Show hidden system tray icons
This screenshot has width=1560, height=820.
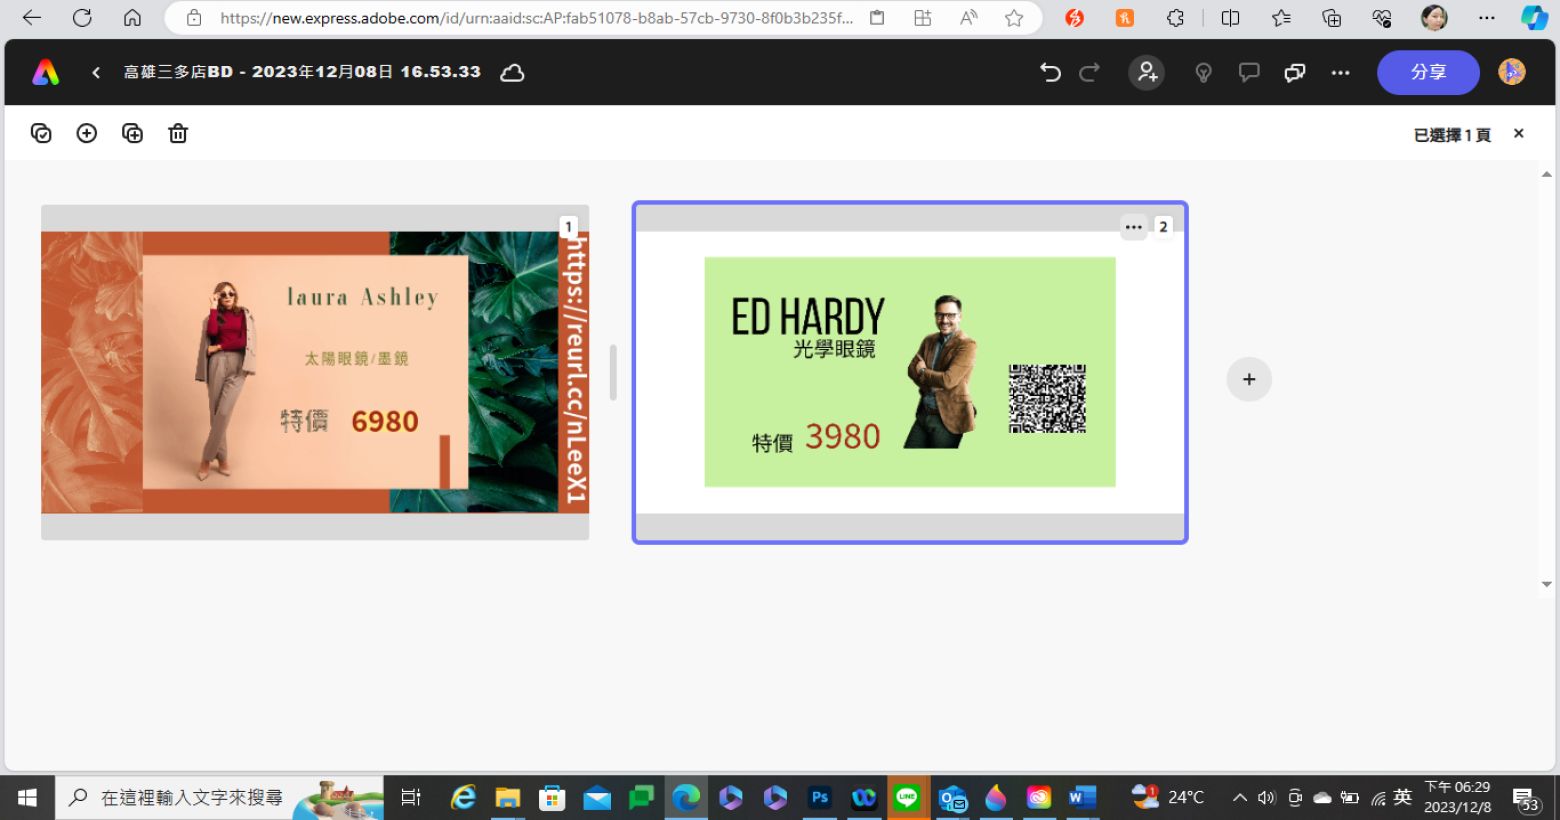pyautogui.click(x=1240, y=797)
